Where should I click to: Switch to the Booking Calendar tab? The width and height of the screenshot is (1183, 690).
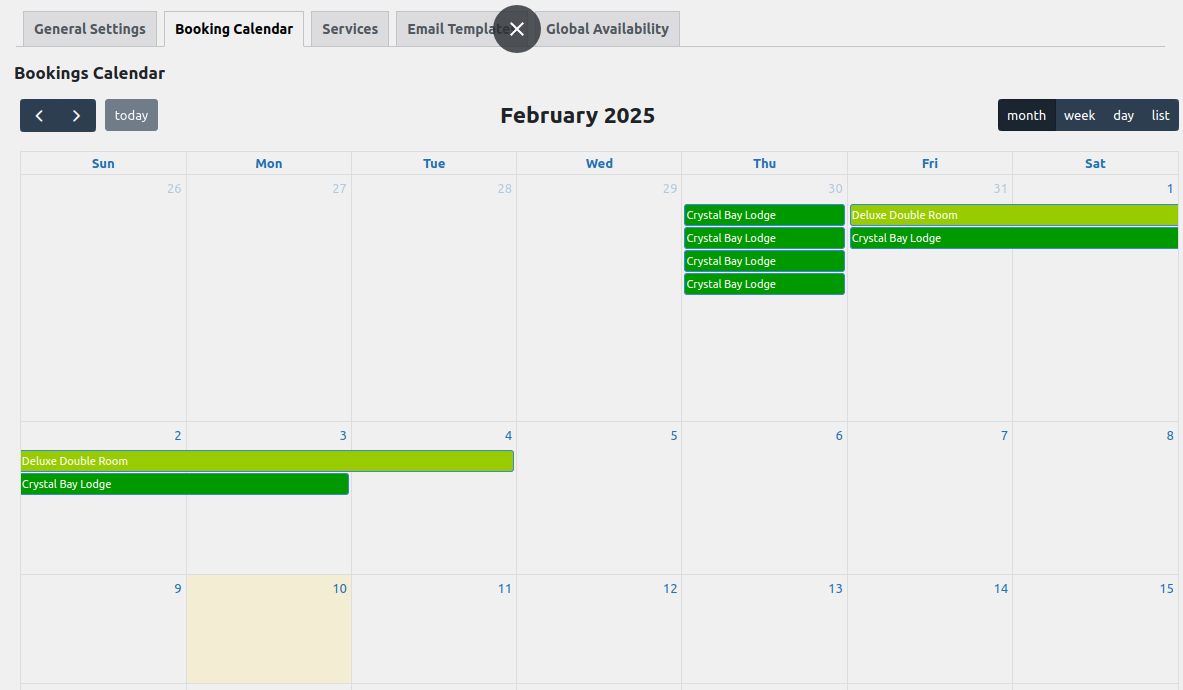click(x=233, y=28)
